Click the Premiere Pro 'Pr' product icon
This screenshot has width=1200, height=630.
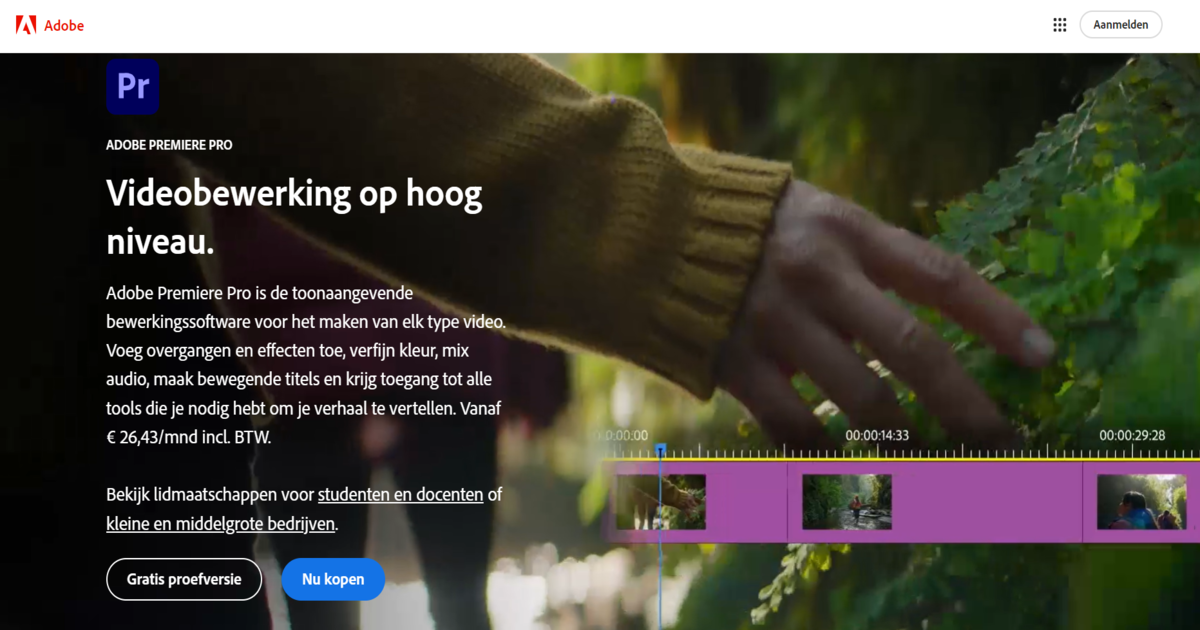tap(133, 87)
